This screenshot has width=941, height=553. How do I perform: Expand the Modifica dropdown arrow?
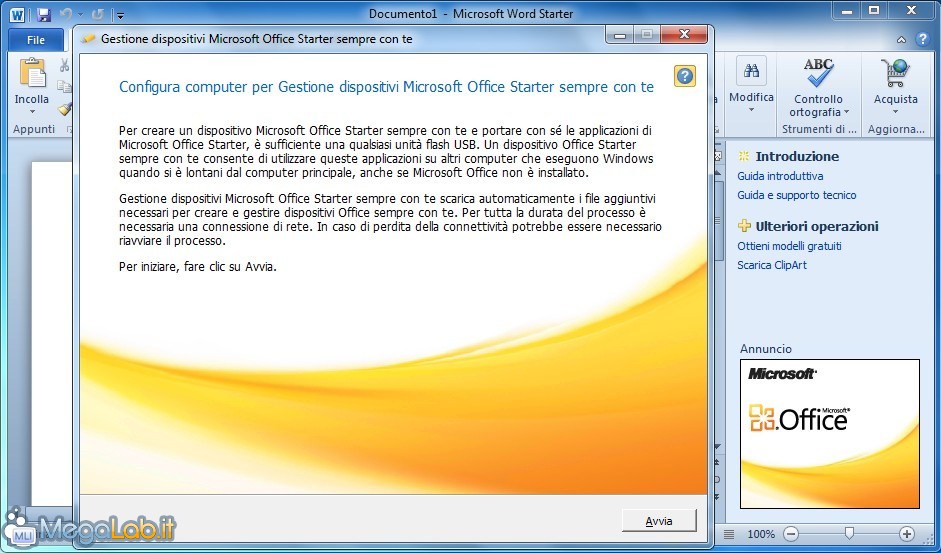tap(751, 110)
